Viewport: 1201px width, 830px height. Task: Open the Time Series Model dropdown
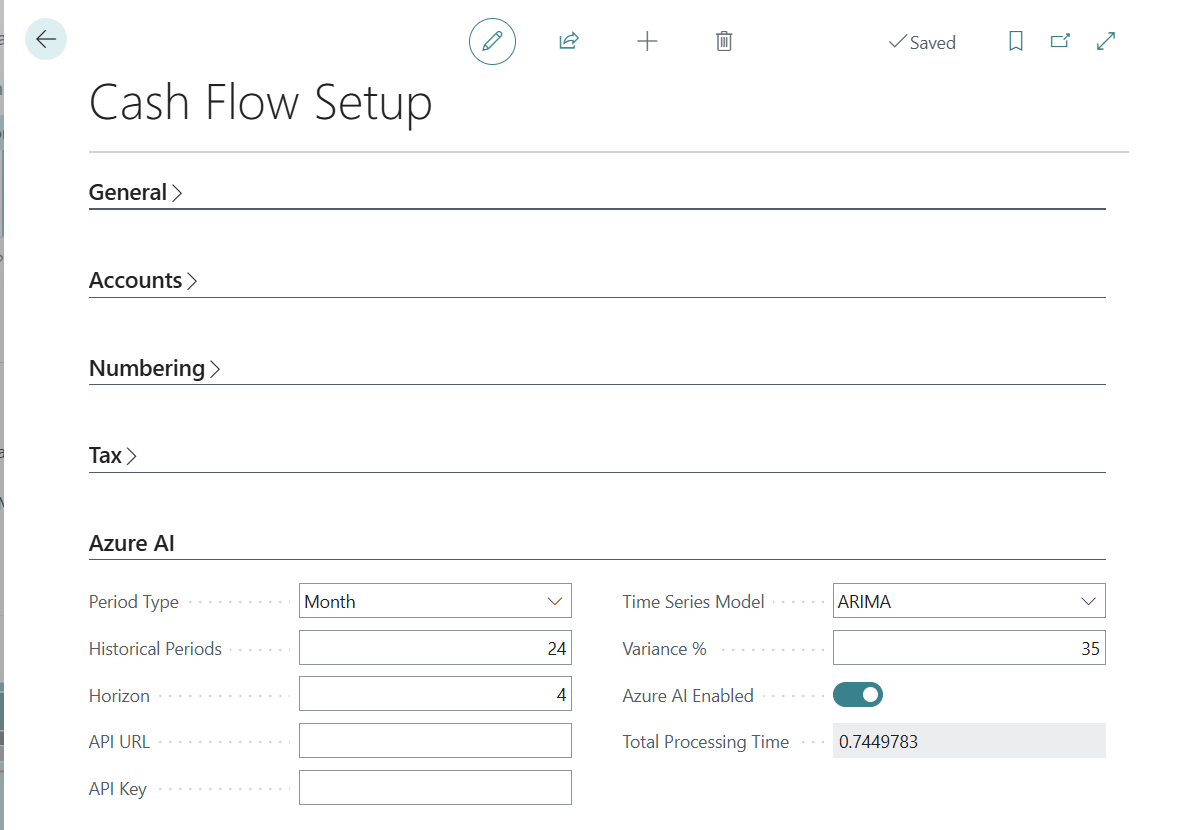coord(969,601)
